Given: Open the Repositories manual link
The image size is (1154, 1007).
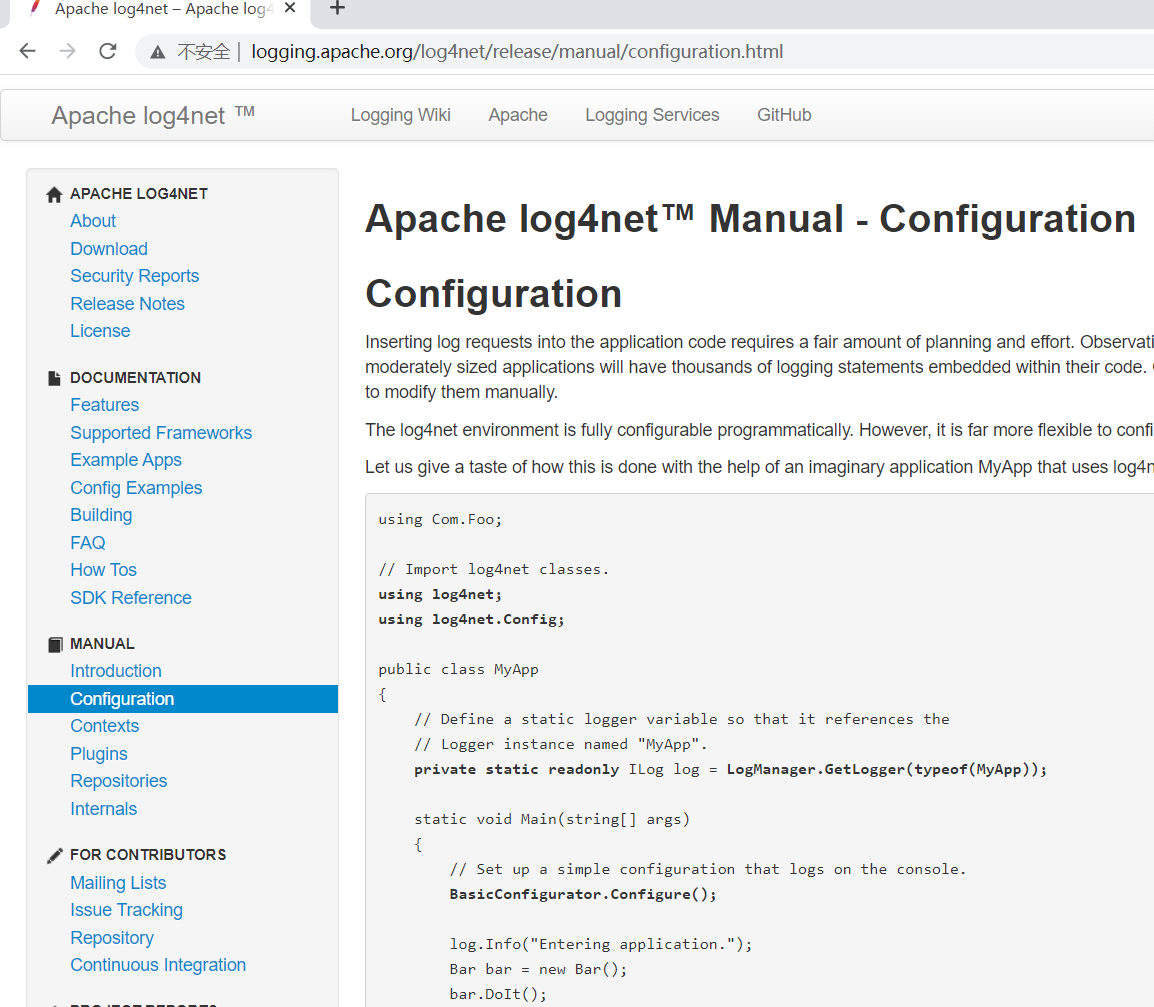Looking at the screenshot, I should (x=118, y=781).
